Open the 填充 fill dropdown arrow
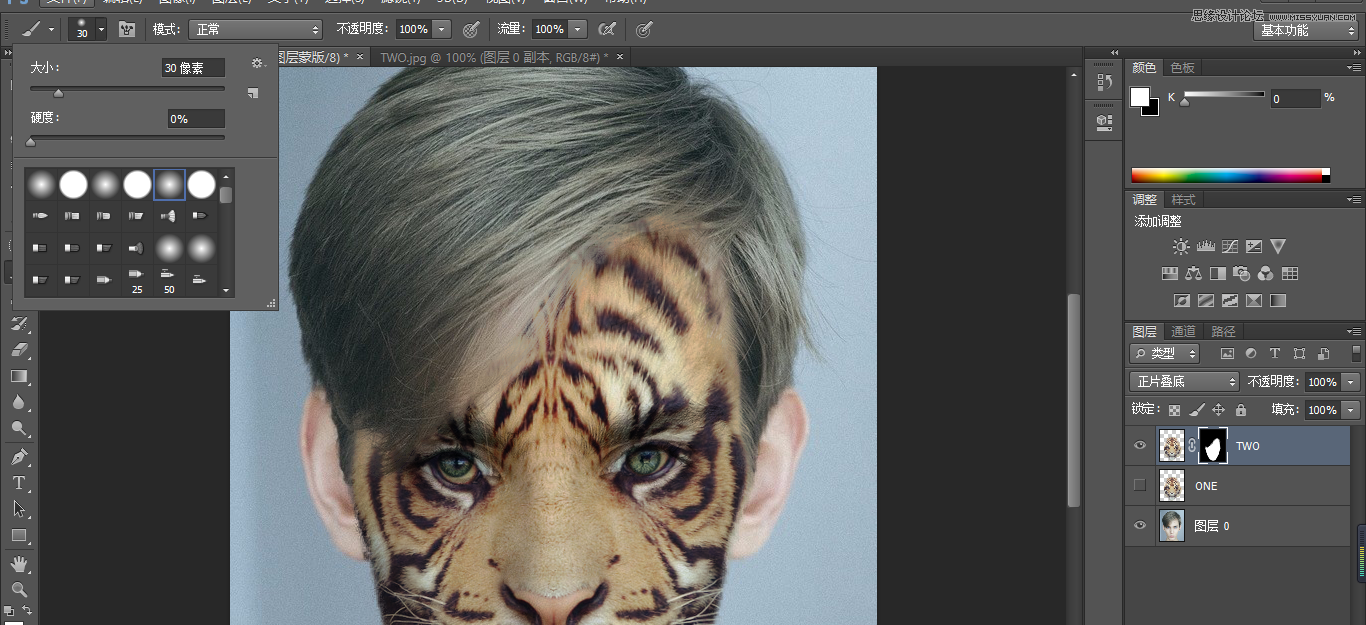Viewport: 1366px width, 625px height. tap(1352, 410)
